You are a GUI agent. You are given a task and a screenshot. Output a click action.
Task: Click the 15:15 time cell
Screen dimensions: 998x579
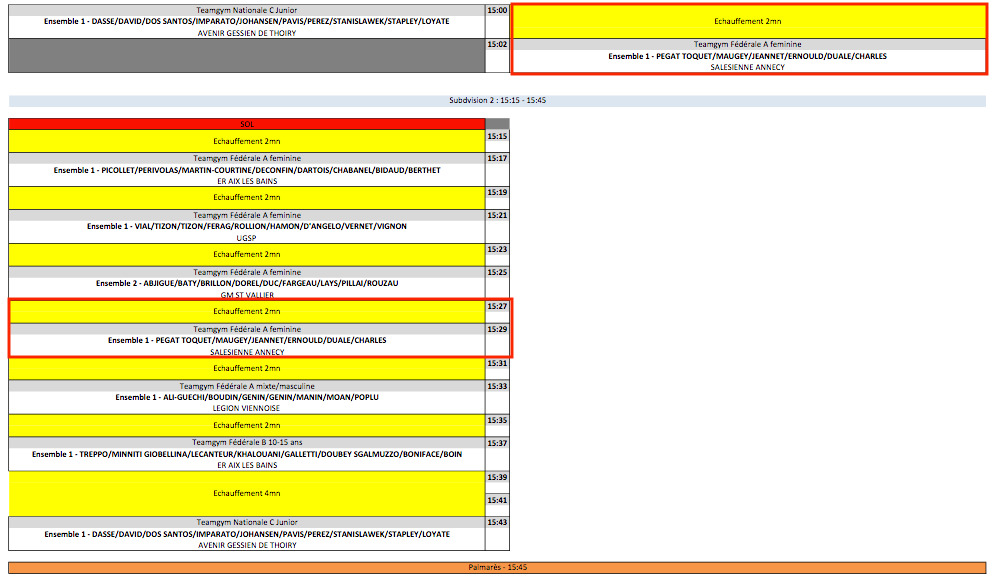tap(497, 136)
